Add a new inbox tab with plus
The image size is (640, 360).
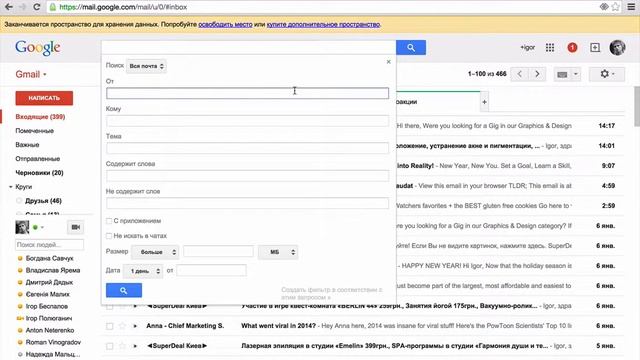[x=484, y=102]
